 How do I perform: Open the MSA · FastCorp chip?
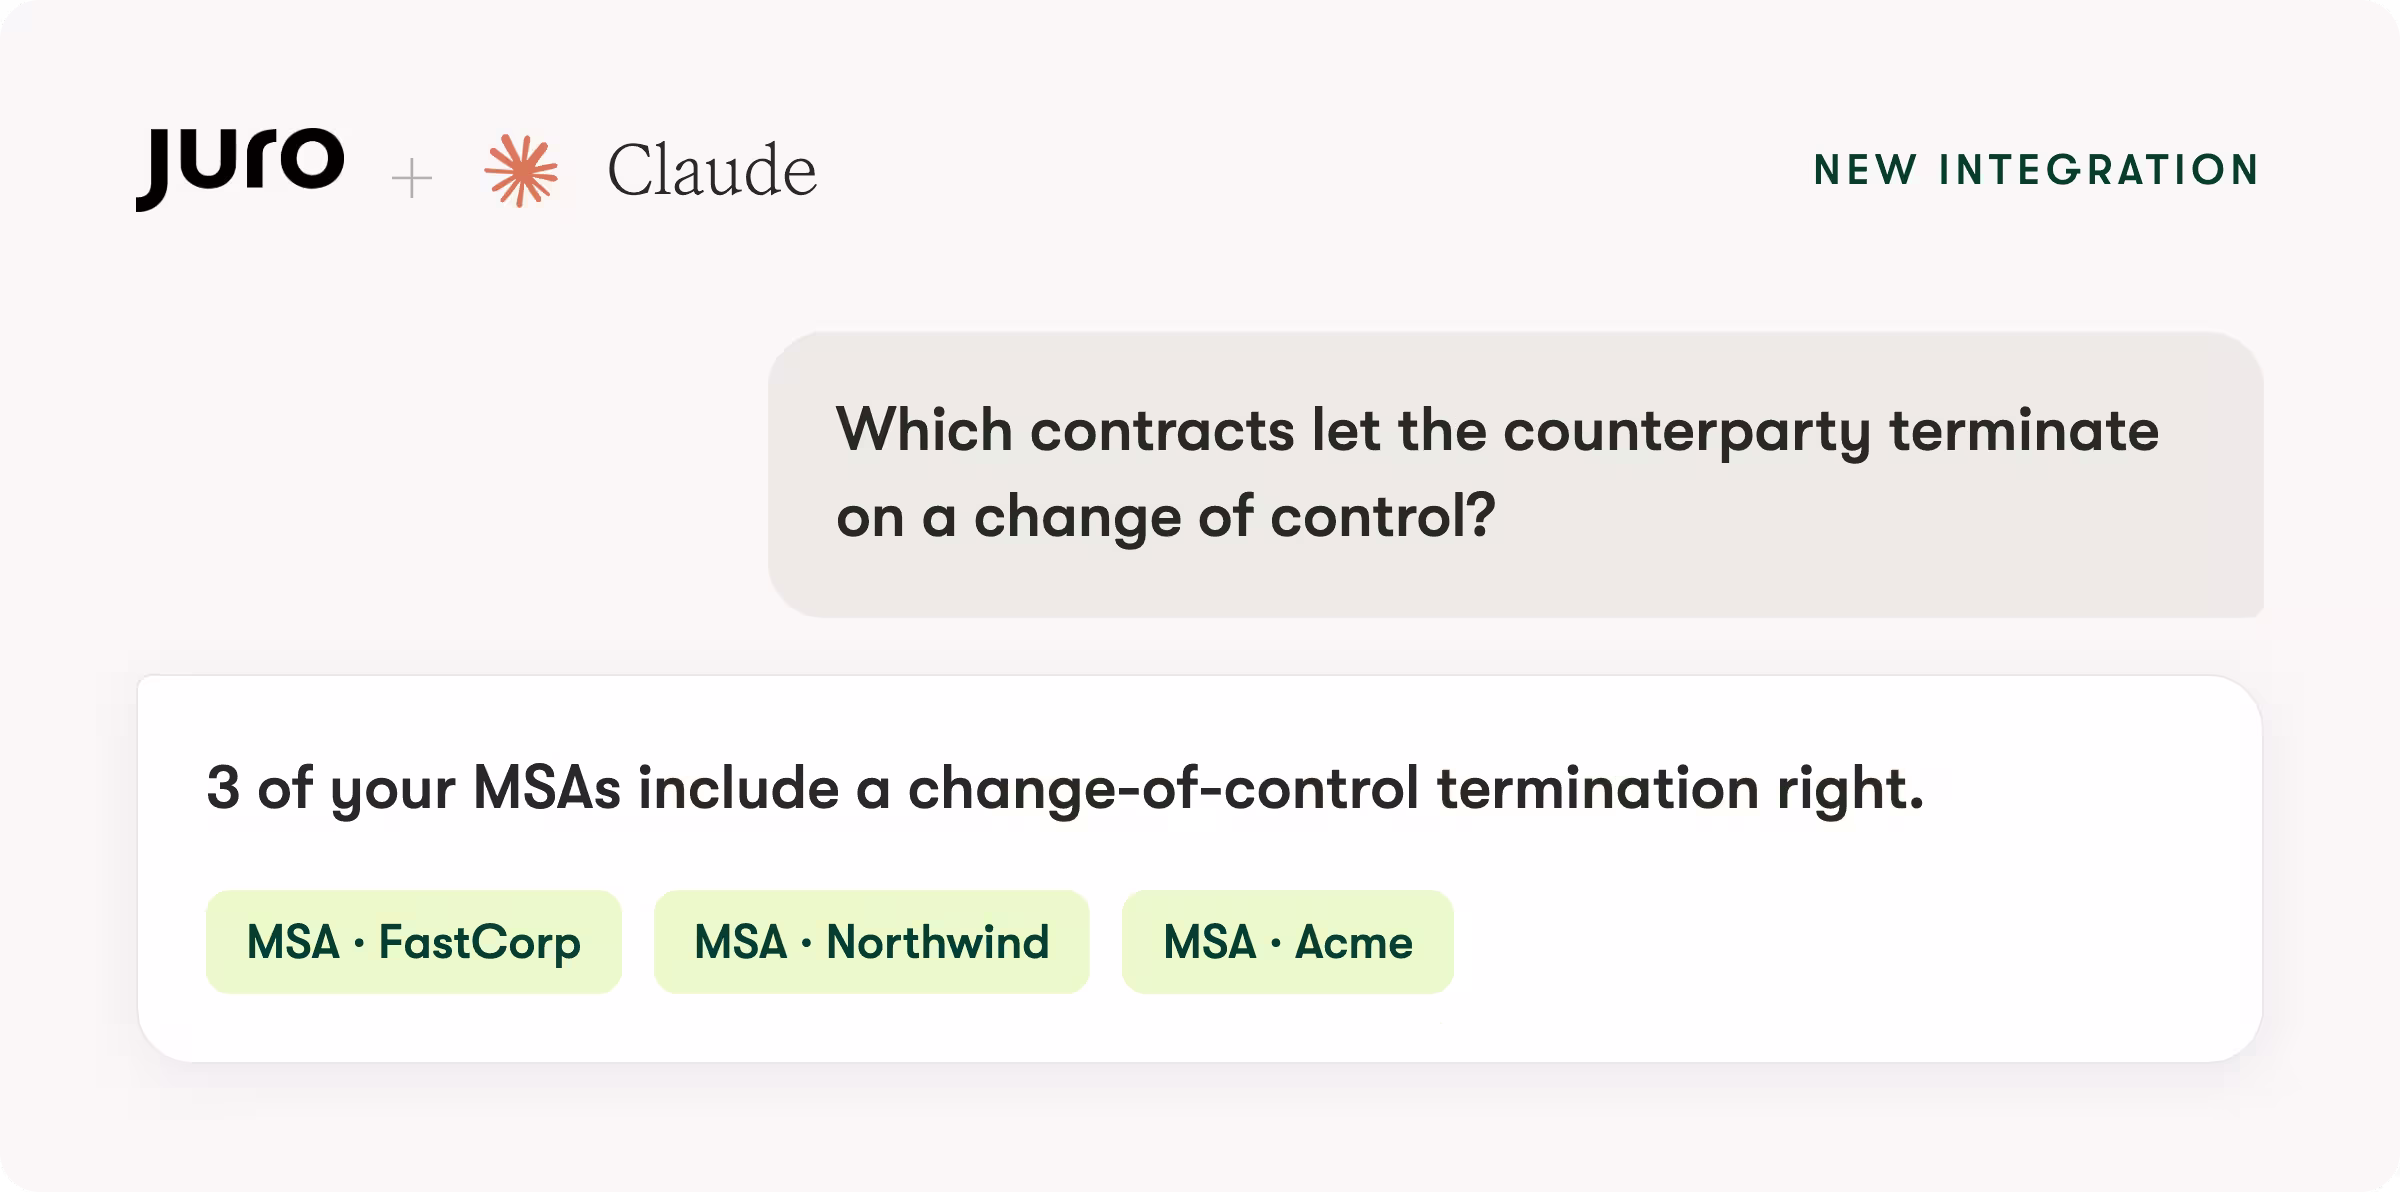(x=414, y=942)
